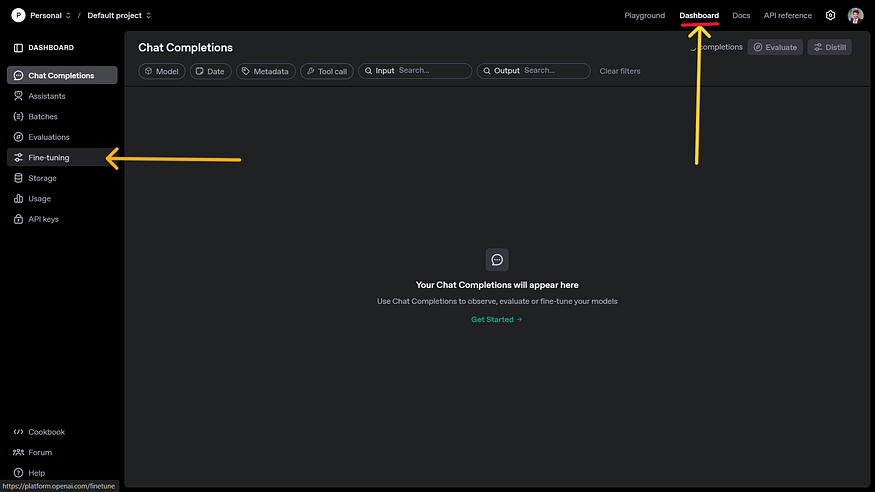
Task: Open Usage in the sidebar
Action: pos(62,199)
